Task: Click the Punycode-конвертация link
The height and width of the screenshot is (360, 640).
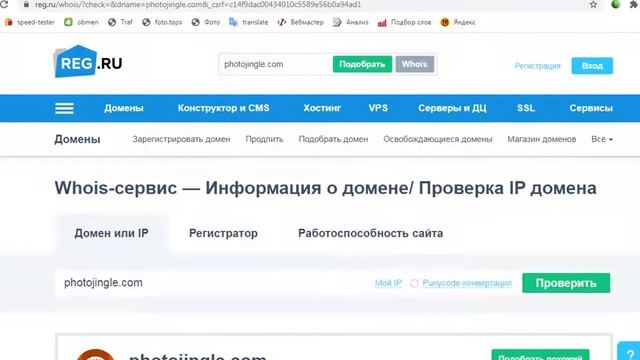Action: (467, 283)
